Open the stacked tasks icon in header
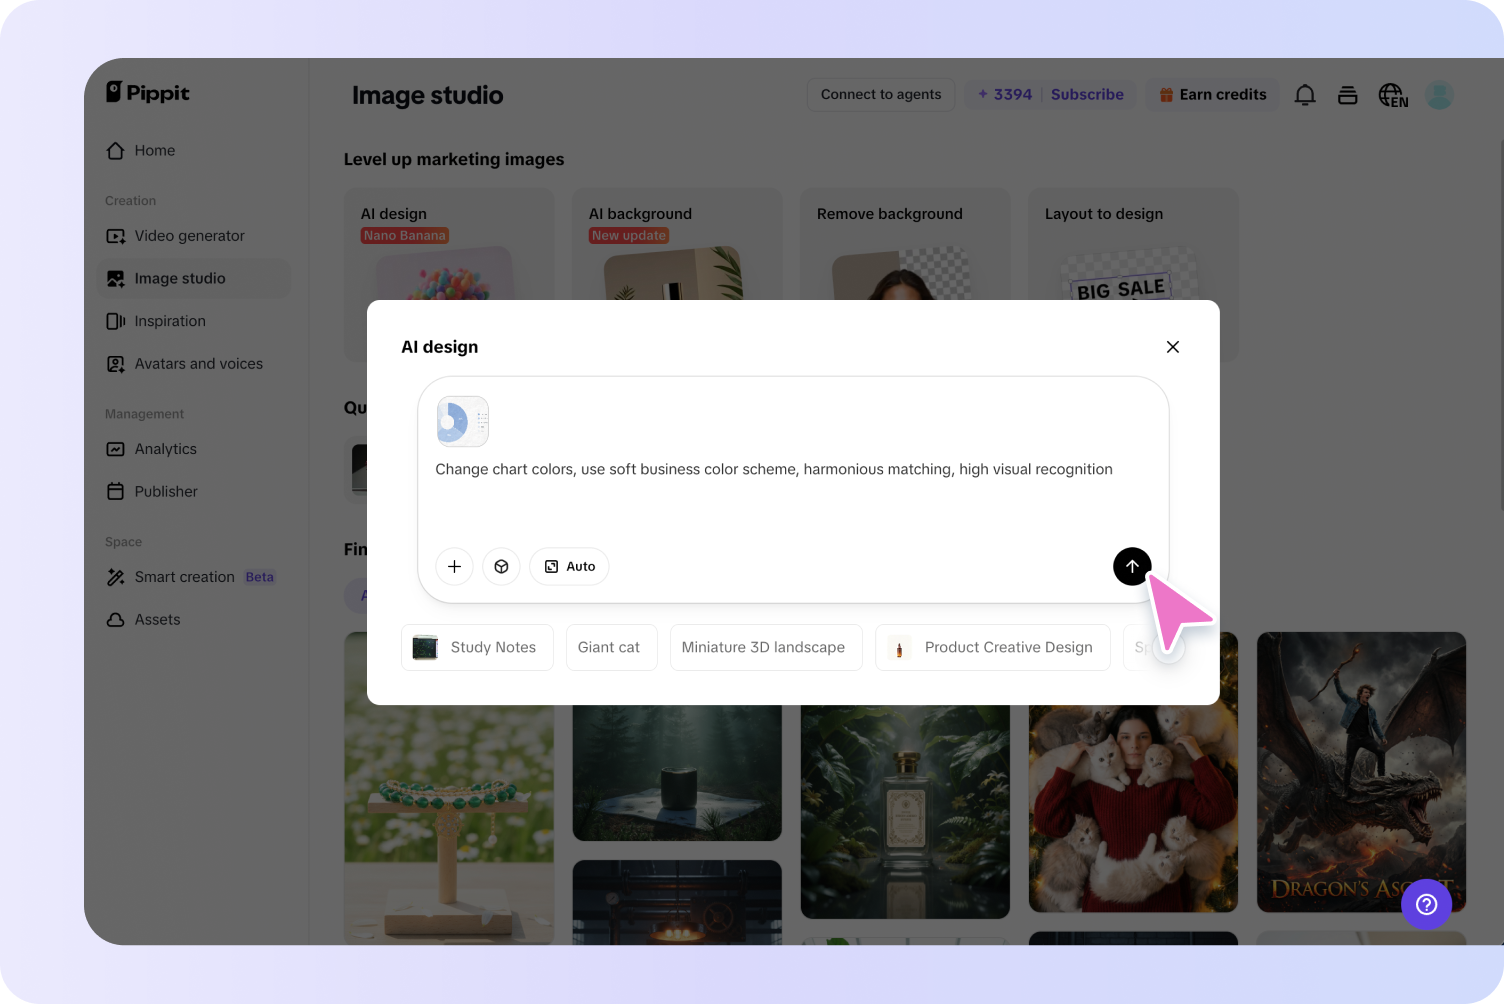 pyautogui.click(x=1348, y=95)
